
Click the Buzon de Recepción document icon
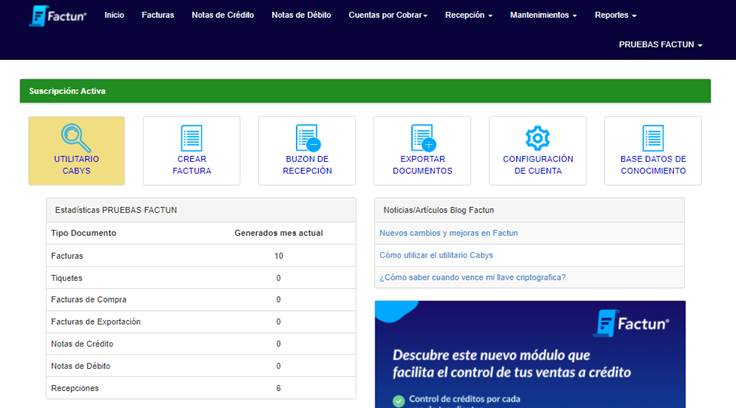pyautogui.click(x=308, y=138)
